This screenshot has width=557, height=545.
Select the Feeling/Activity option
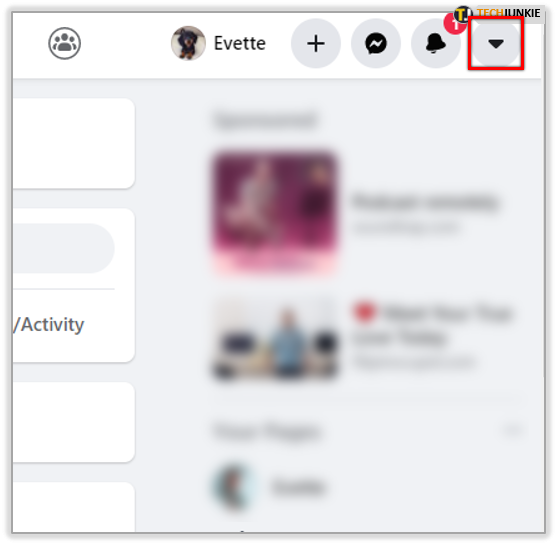point(49,324)
